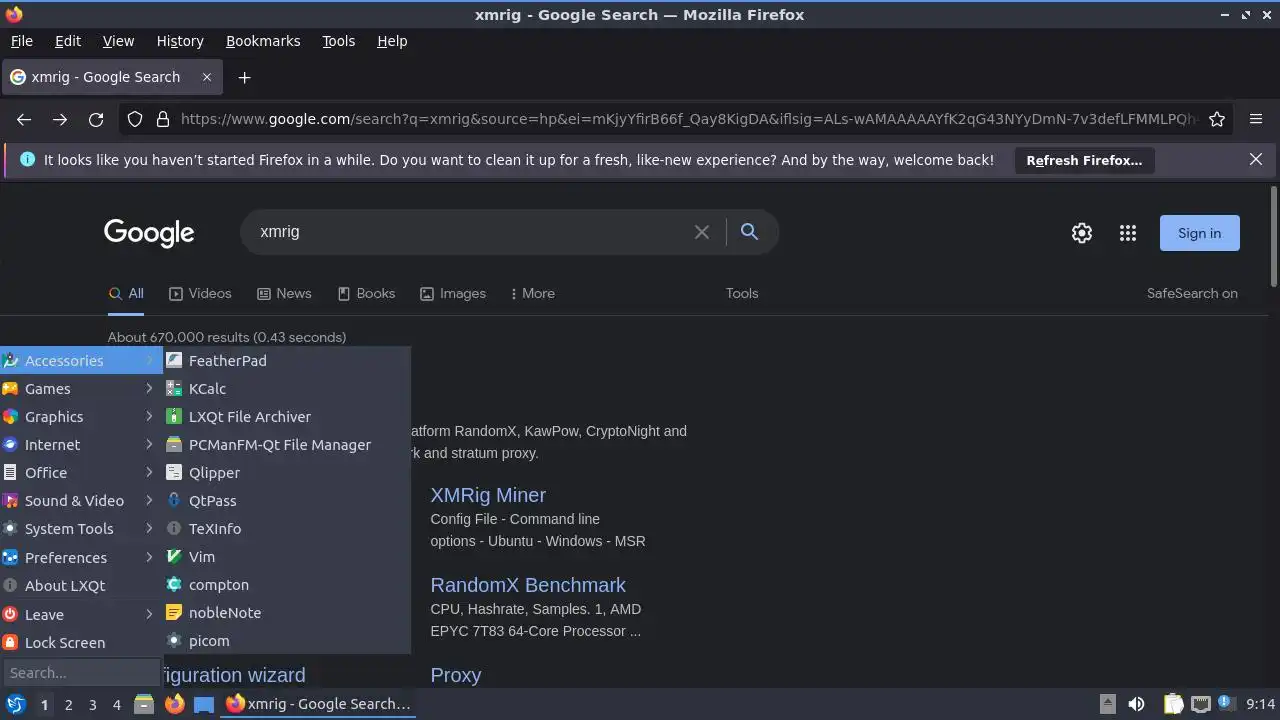Go back using the browser back arrow
Image resolution: width=1280 pixels, height=720 pixels.
pos(24,119)
